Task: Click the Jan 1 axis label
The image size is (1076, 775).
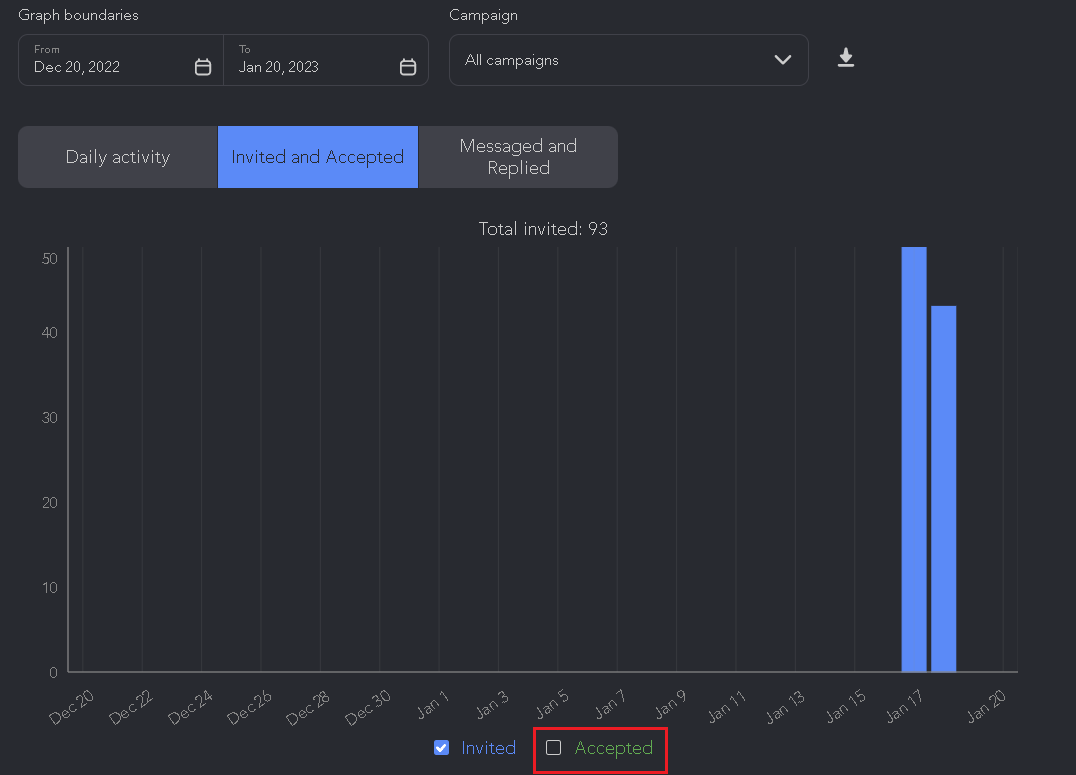Action: tap(433, 705)
